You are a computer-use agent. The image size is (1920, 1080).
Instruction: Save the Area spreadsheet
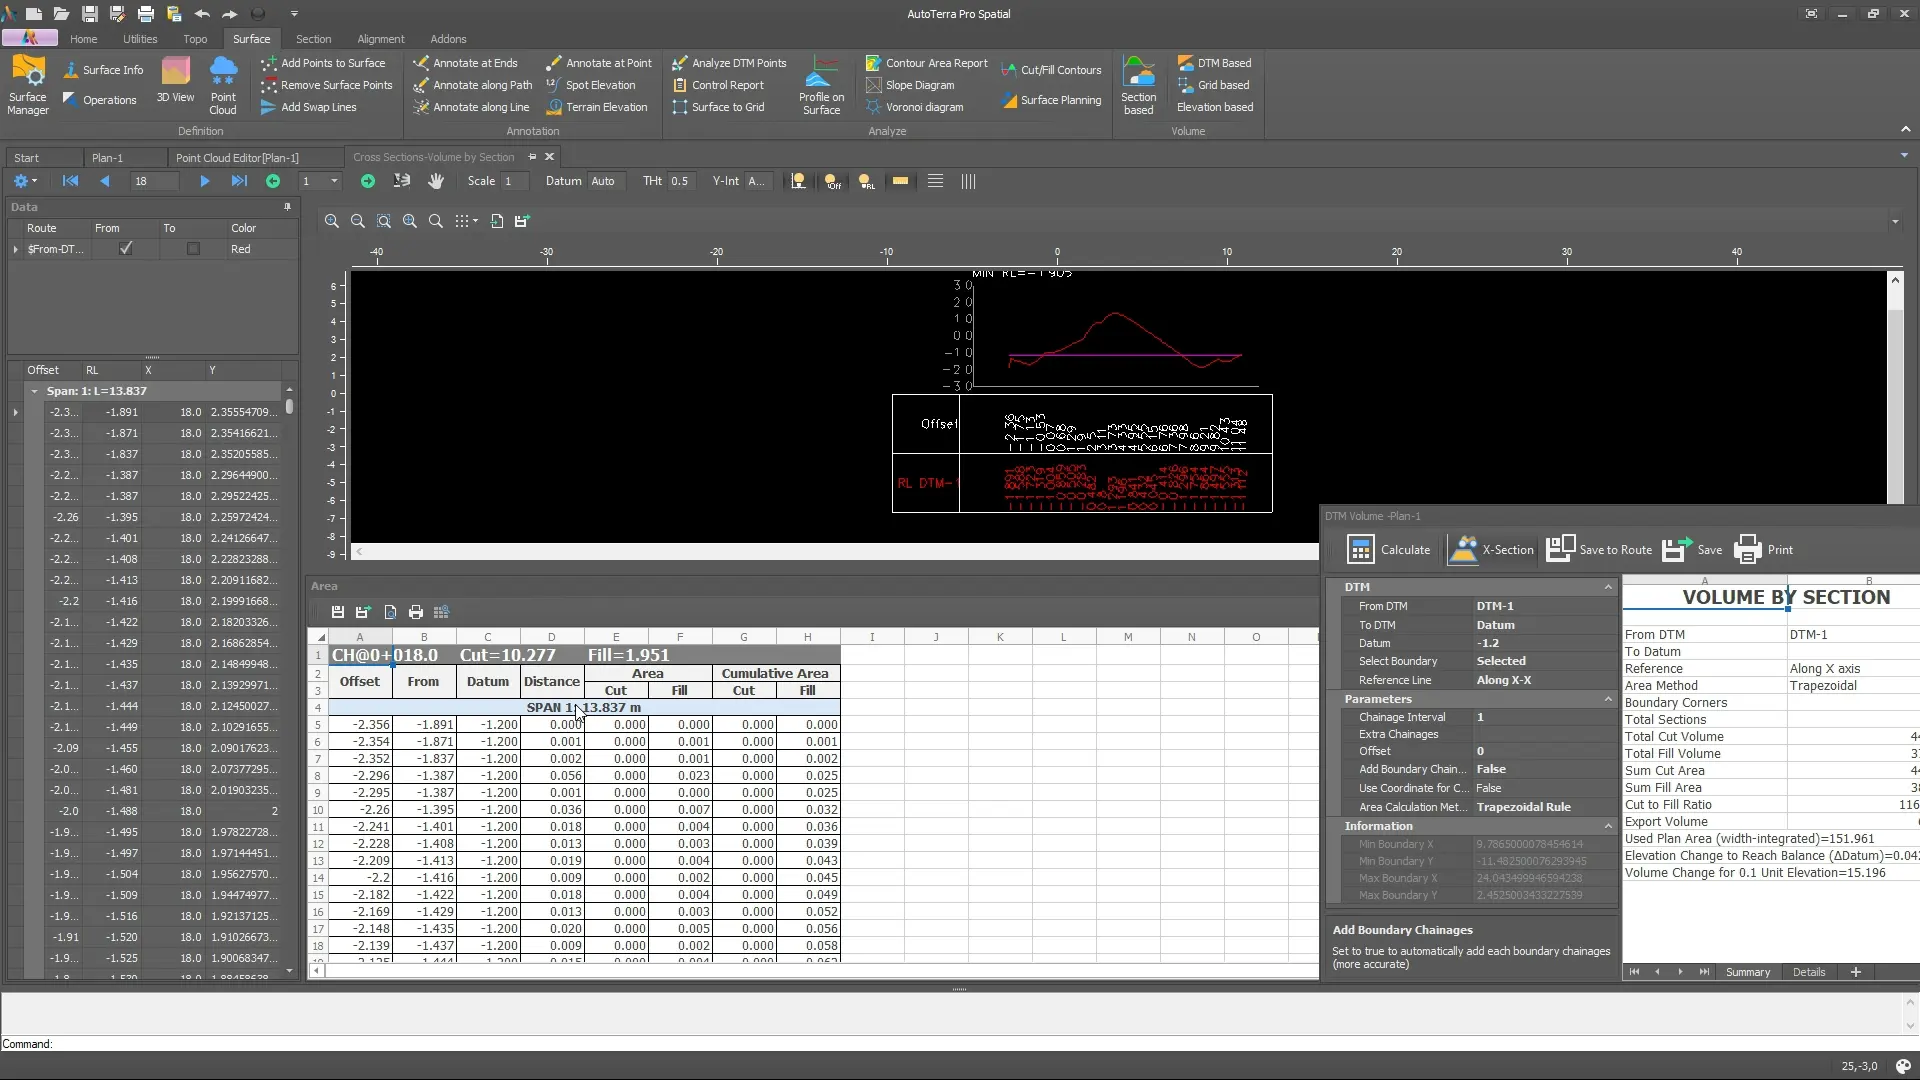(337, 612)
